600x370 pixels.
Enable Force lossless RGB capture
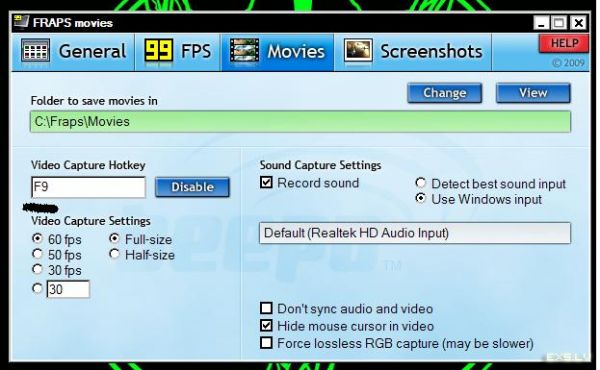[x=266, y=342]
